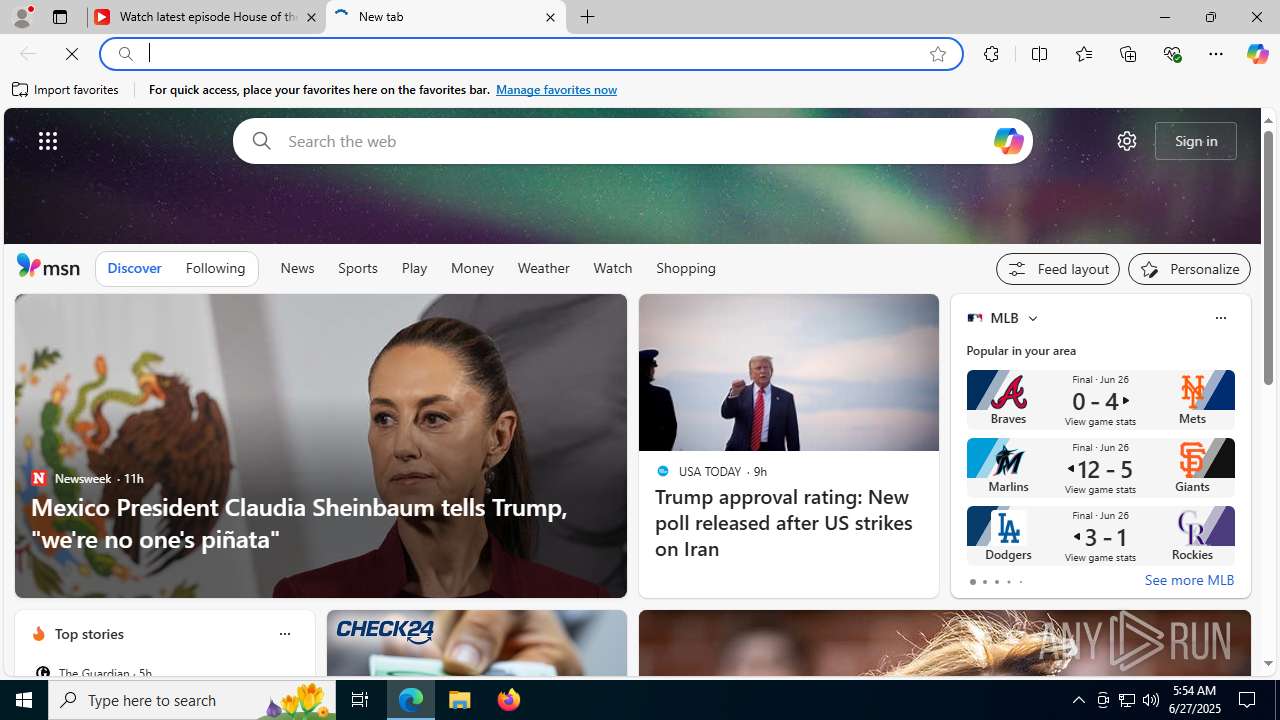Focus the browser address bar
1280x720 pixels.
[530, 54]
